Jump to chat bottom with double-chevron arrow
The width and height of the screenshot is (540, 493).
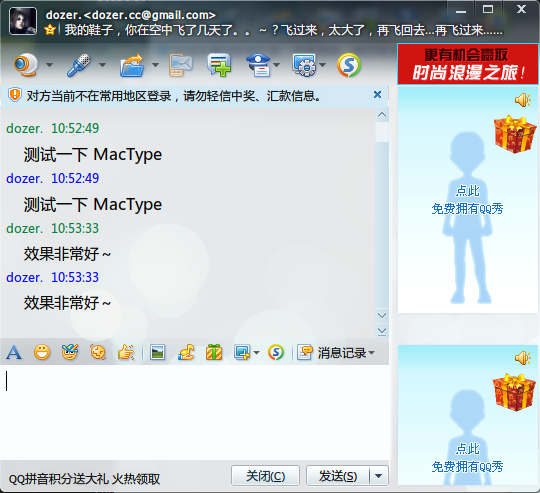382,331
